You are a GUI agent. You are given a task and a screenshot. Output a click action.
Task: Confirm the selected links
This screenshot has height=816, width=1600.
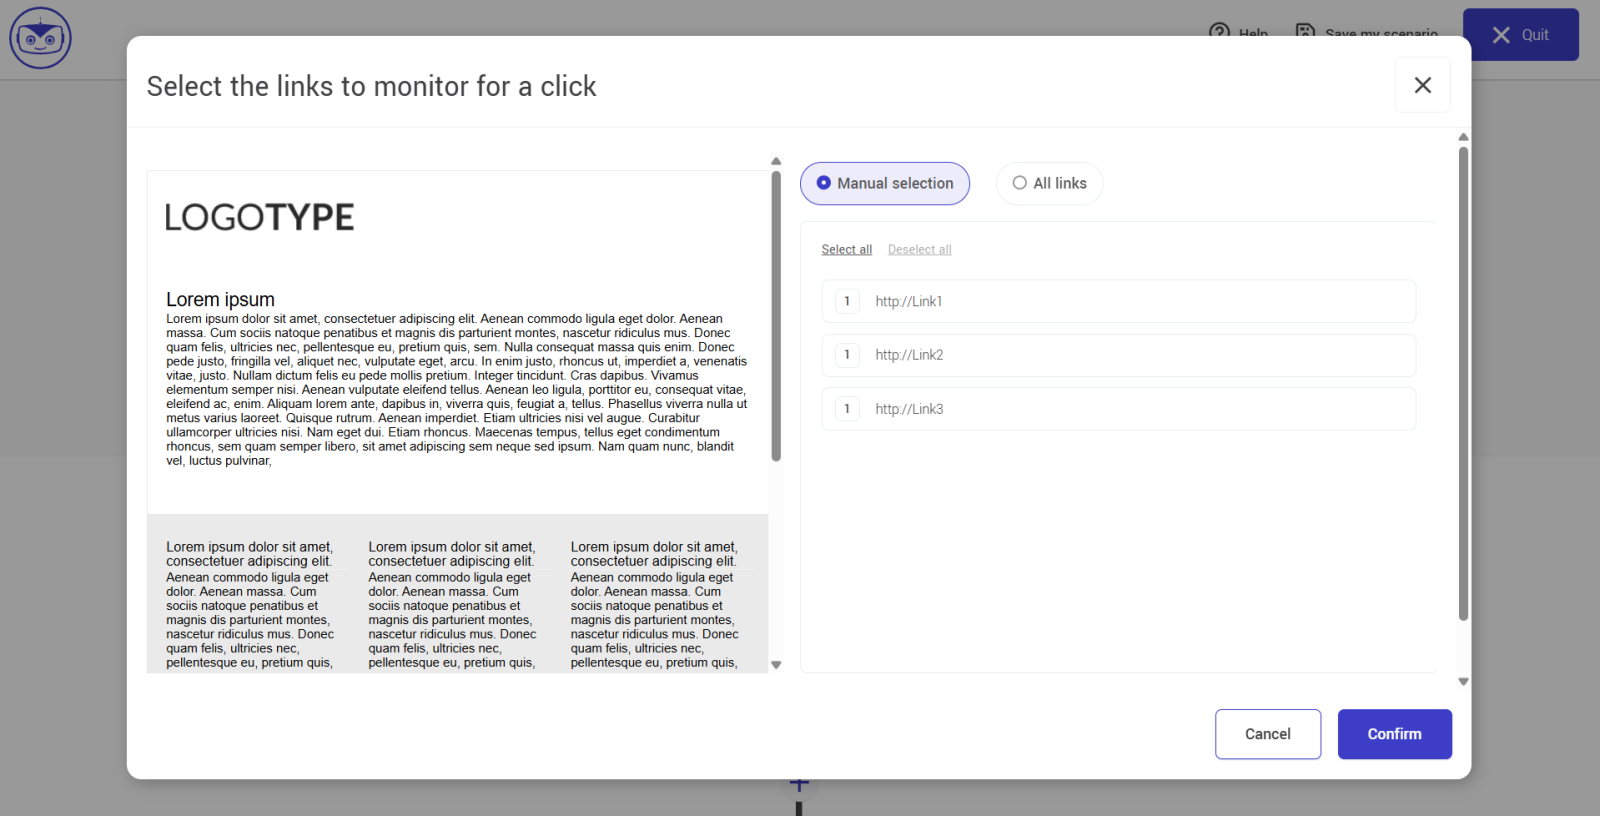click(1394, 734)
